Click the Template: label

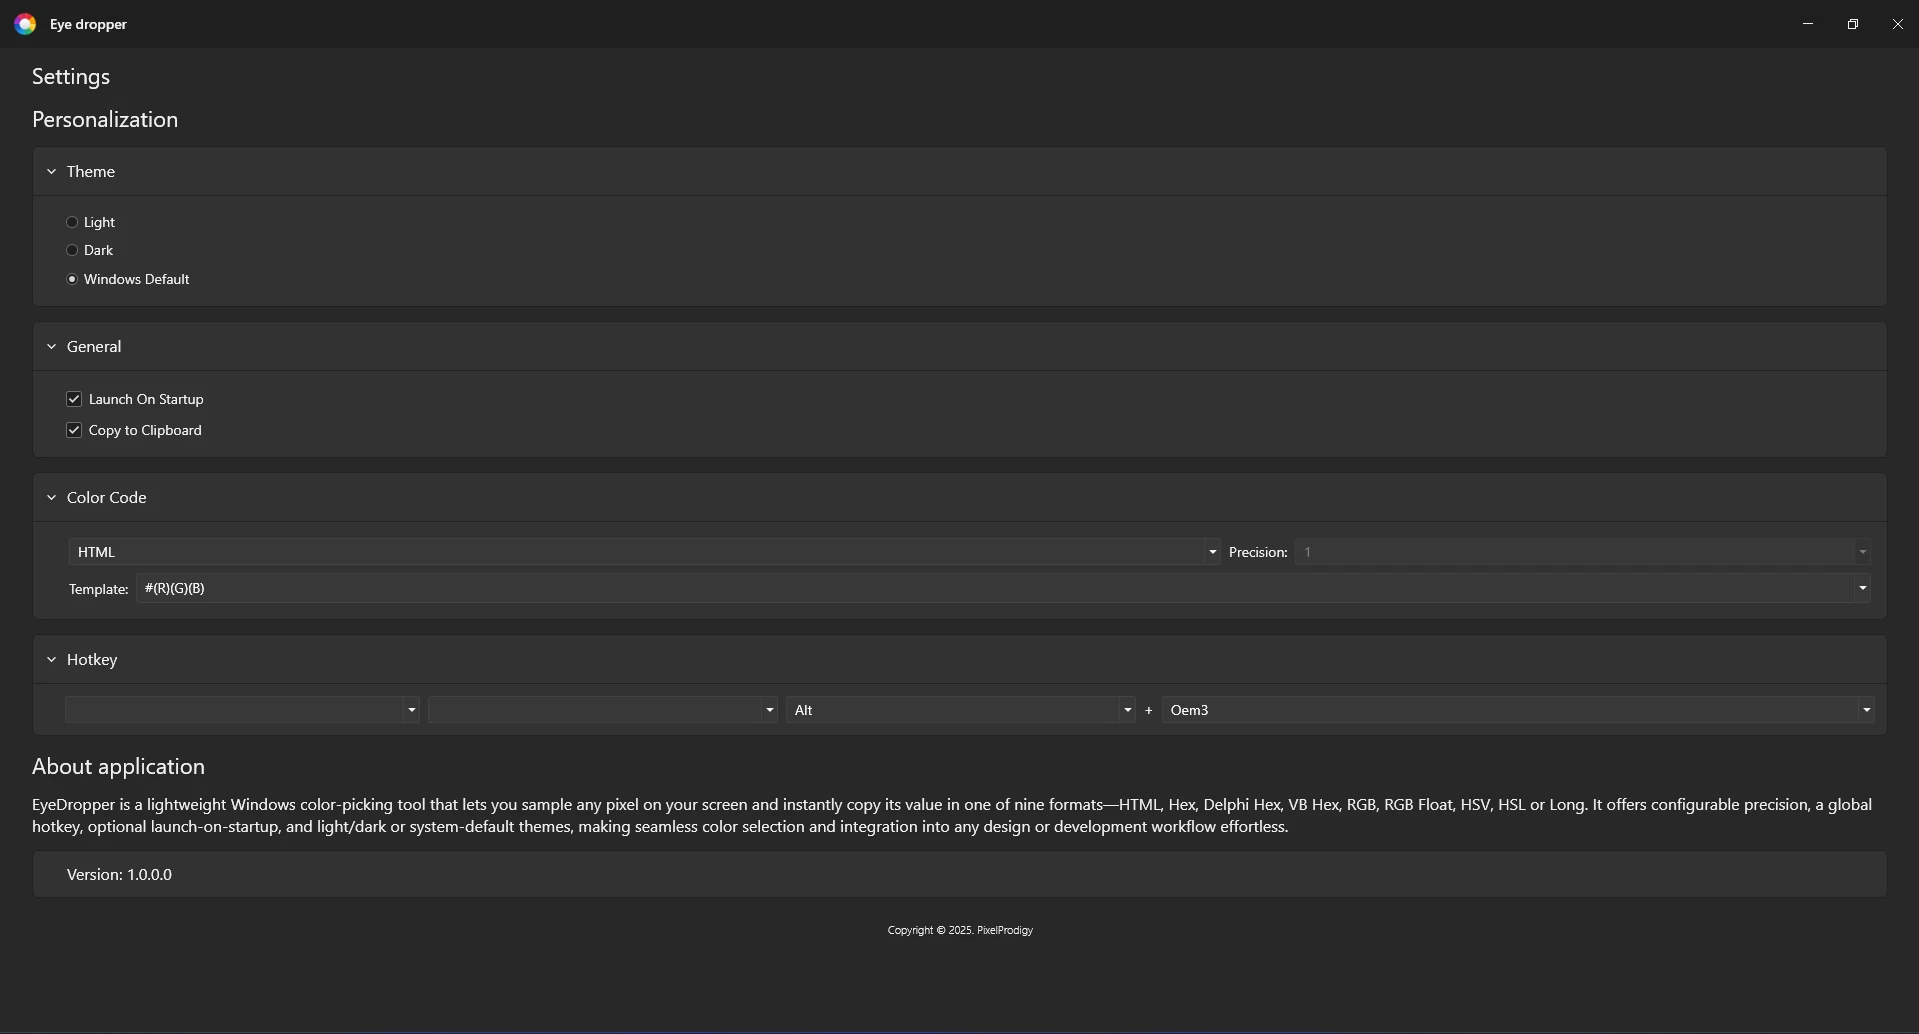pos(98,590)
